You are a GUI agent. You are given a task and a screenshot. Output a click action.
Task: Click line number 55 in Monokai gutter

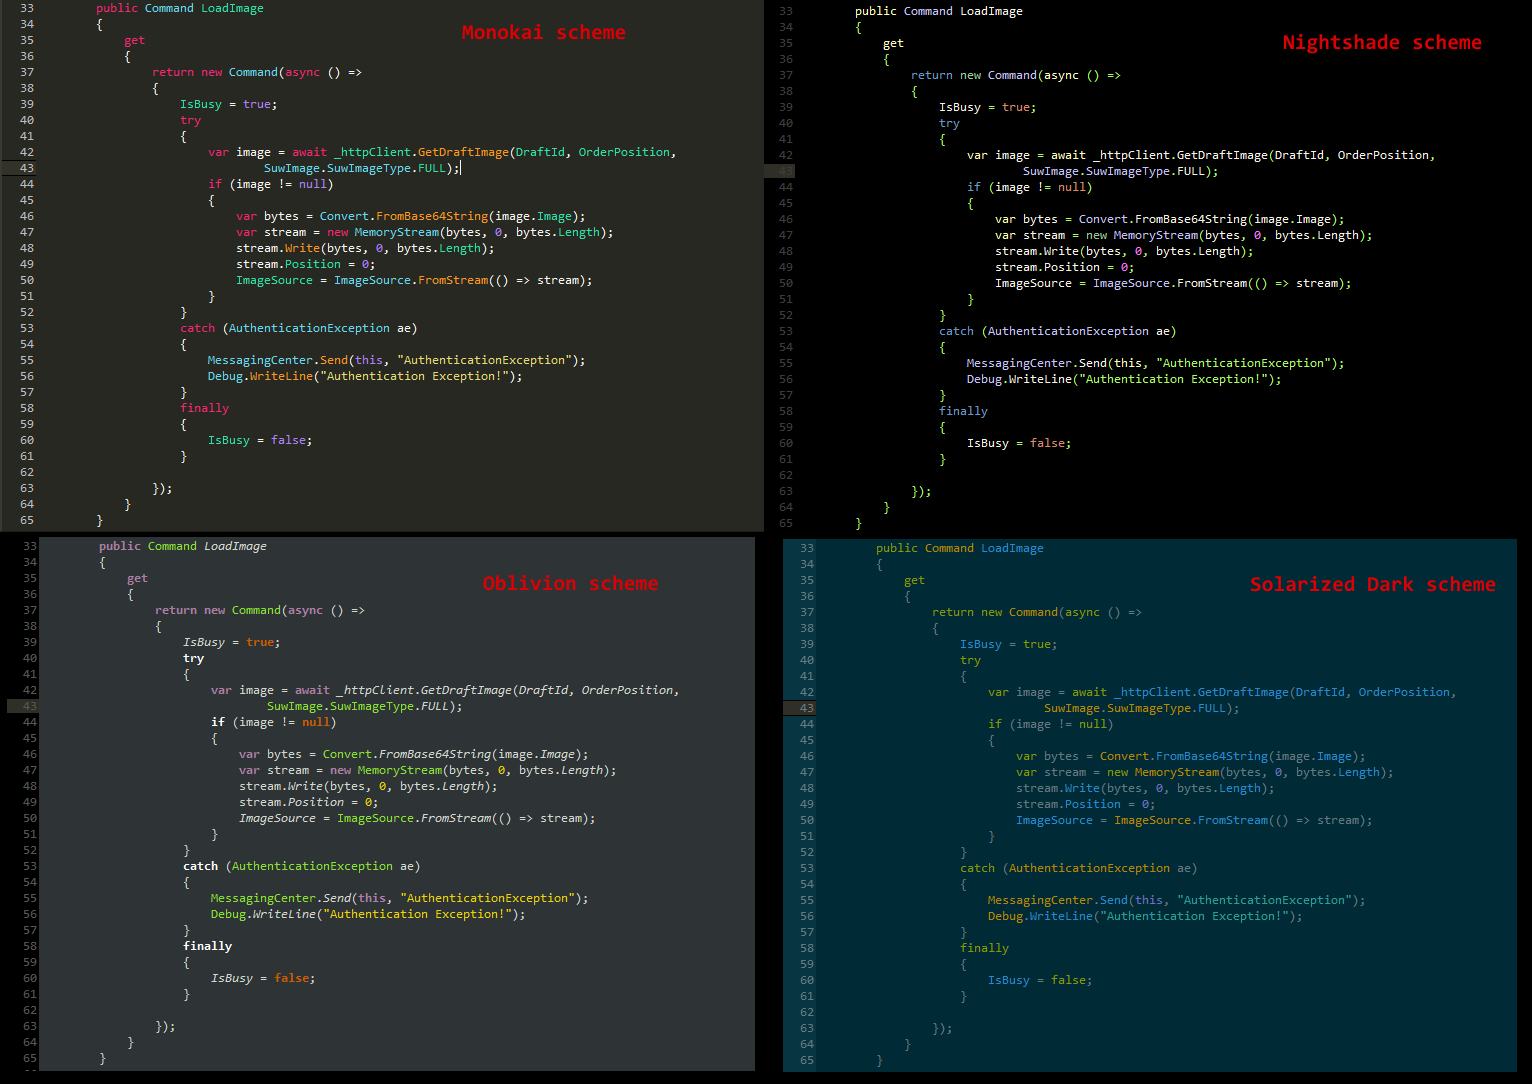pyautogui.click(x=27, y=360)
